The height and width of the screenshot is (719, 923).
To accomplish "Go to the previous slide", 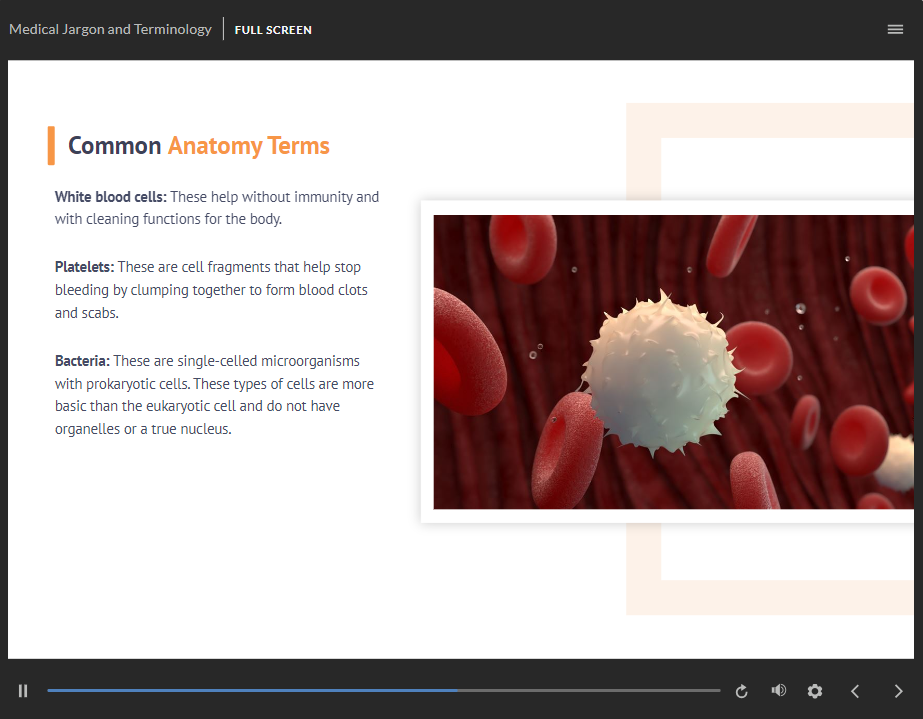I will coord(855,691).
